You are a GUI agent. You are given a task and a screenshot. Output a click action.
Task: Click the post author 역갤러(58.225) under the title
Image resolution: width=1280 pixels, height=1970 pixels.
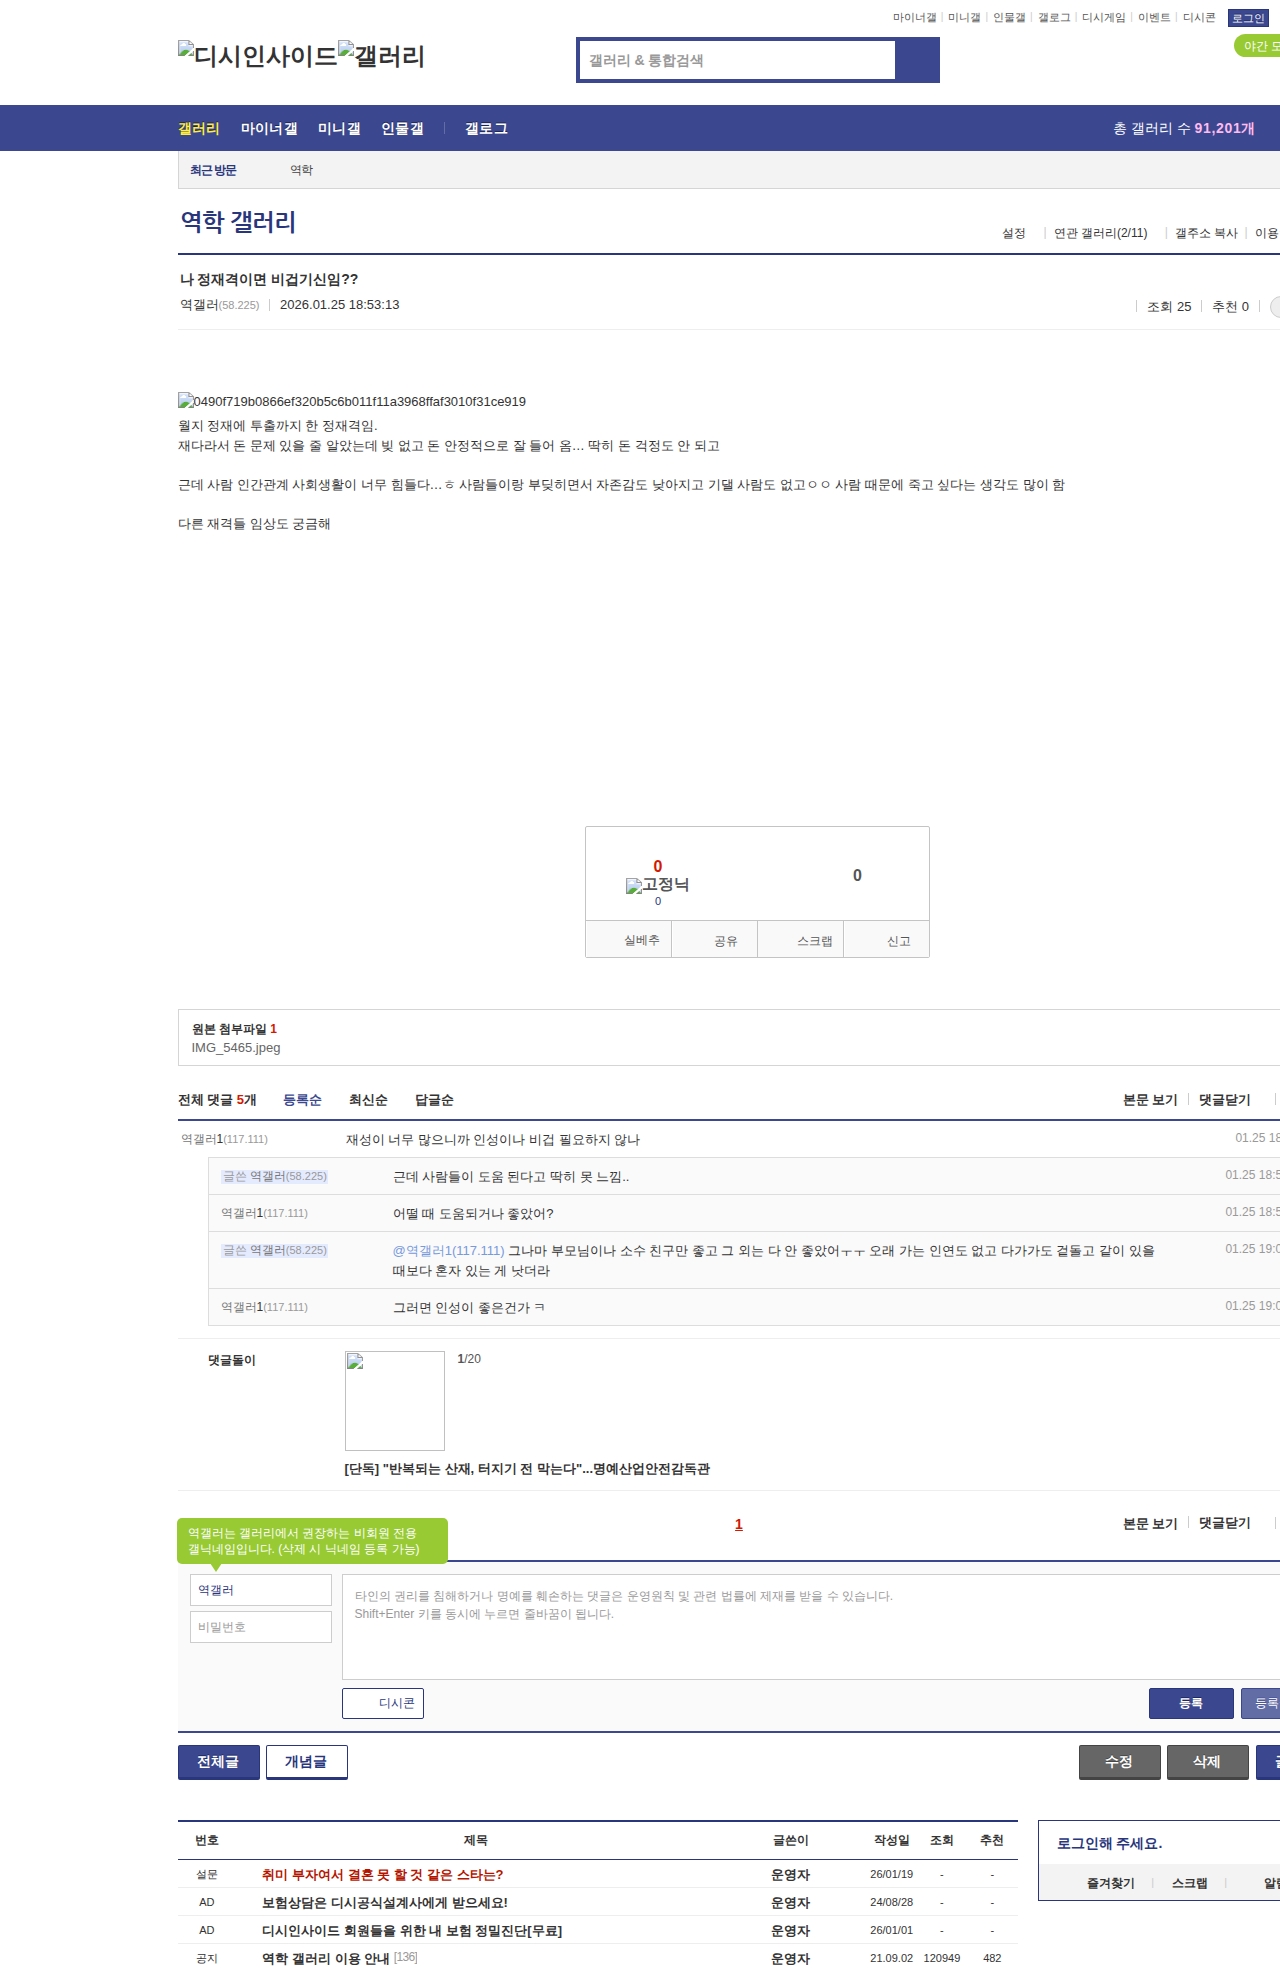(x=219, y=305)
